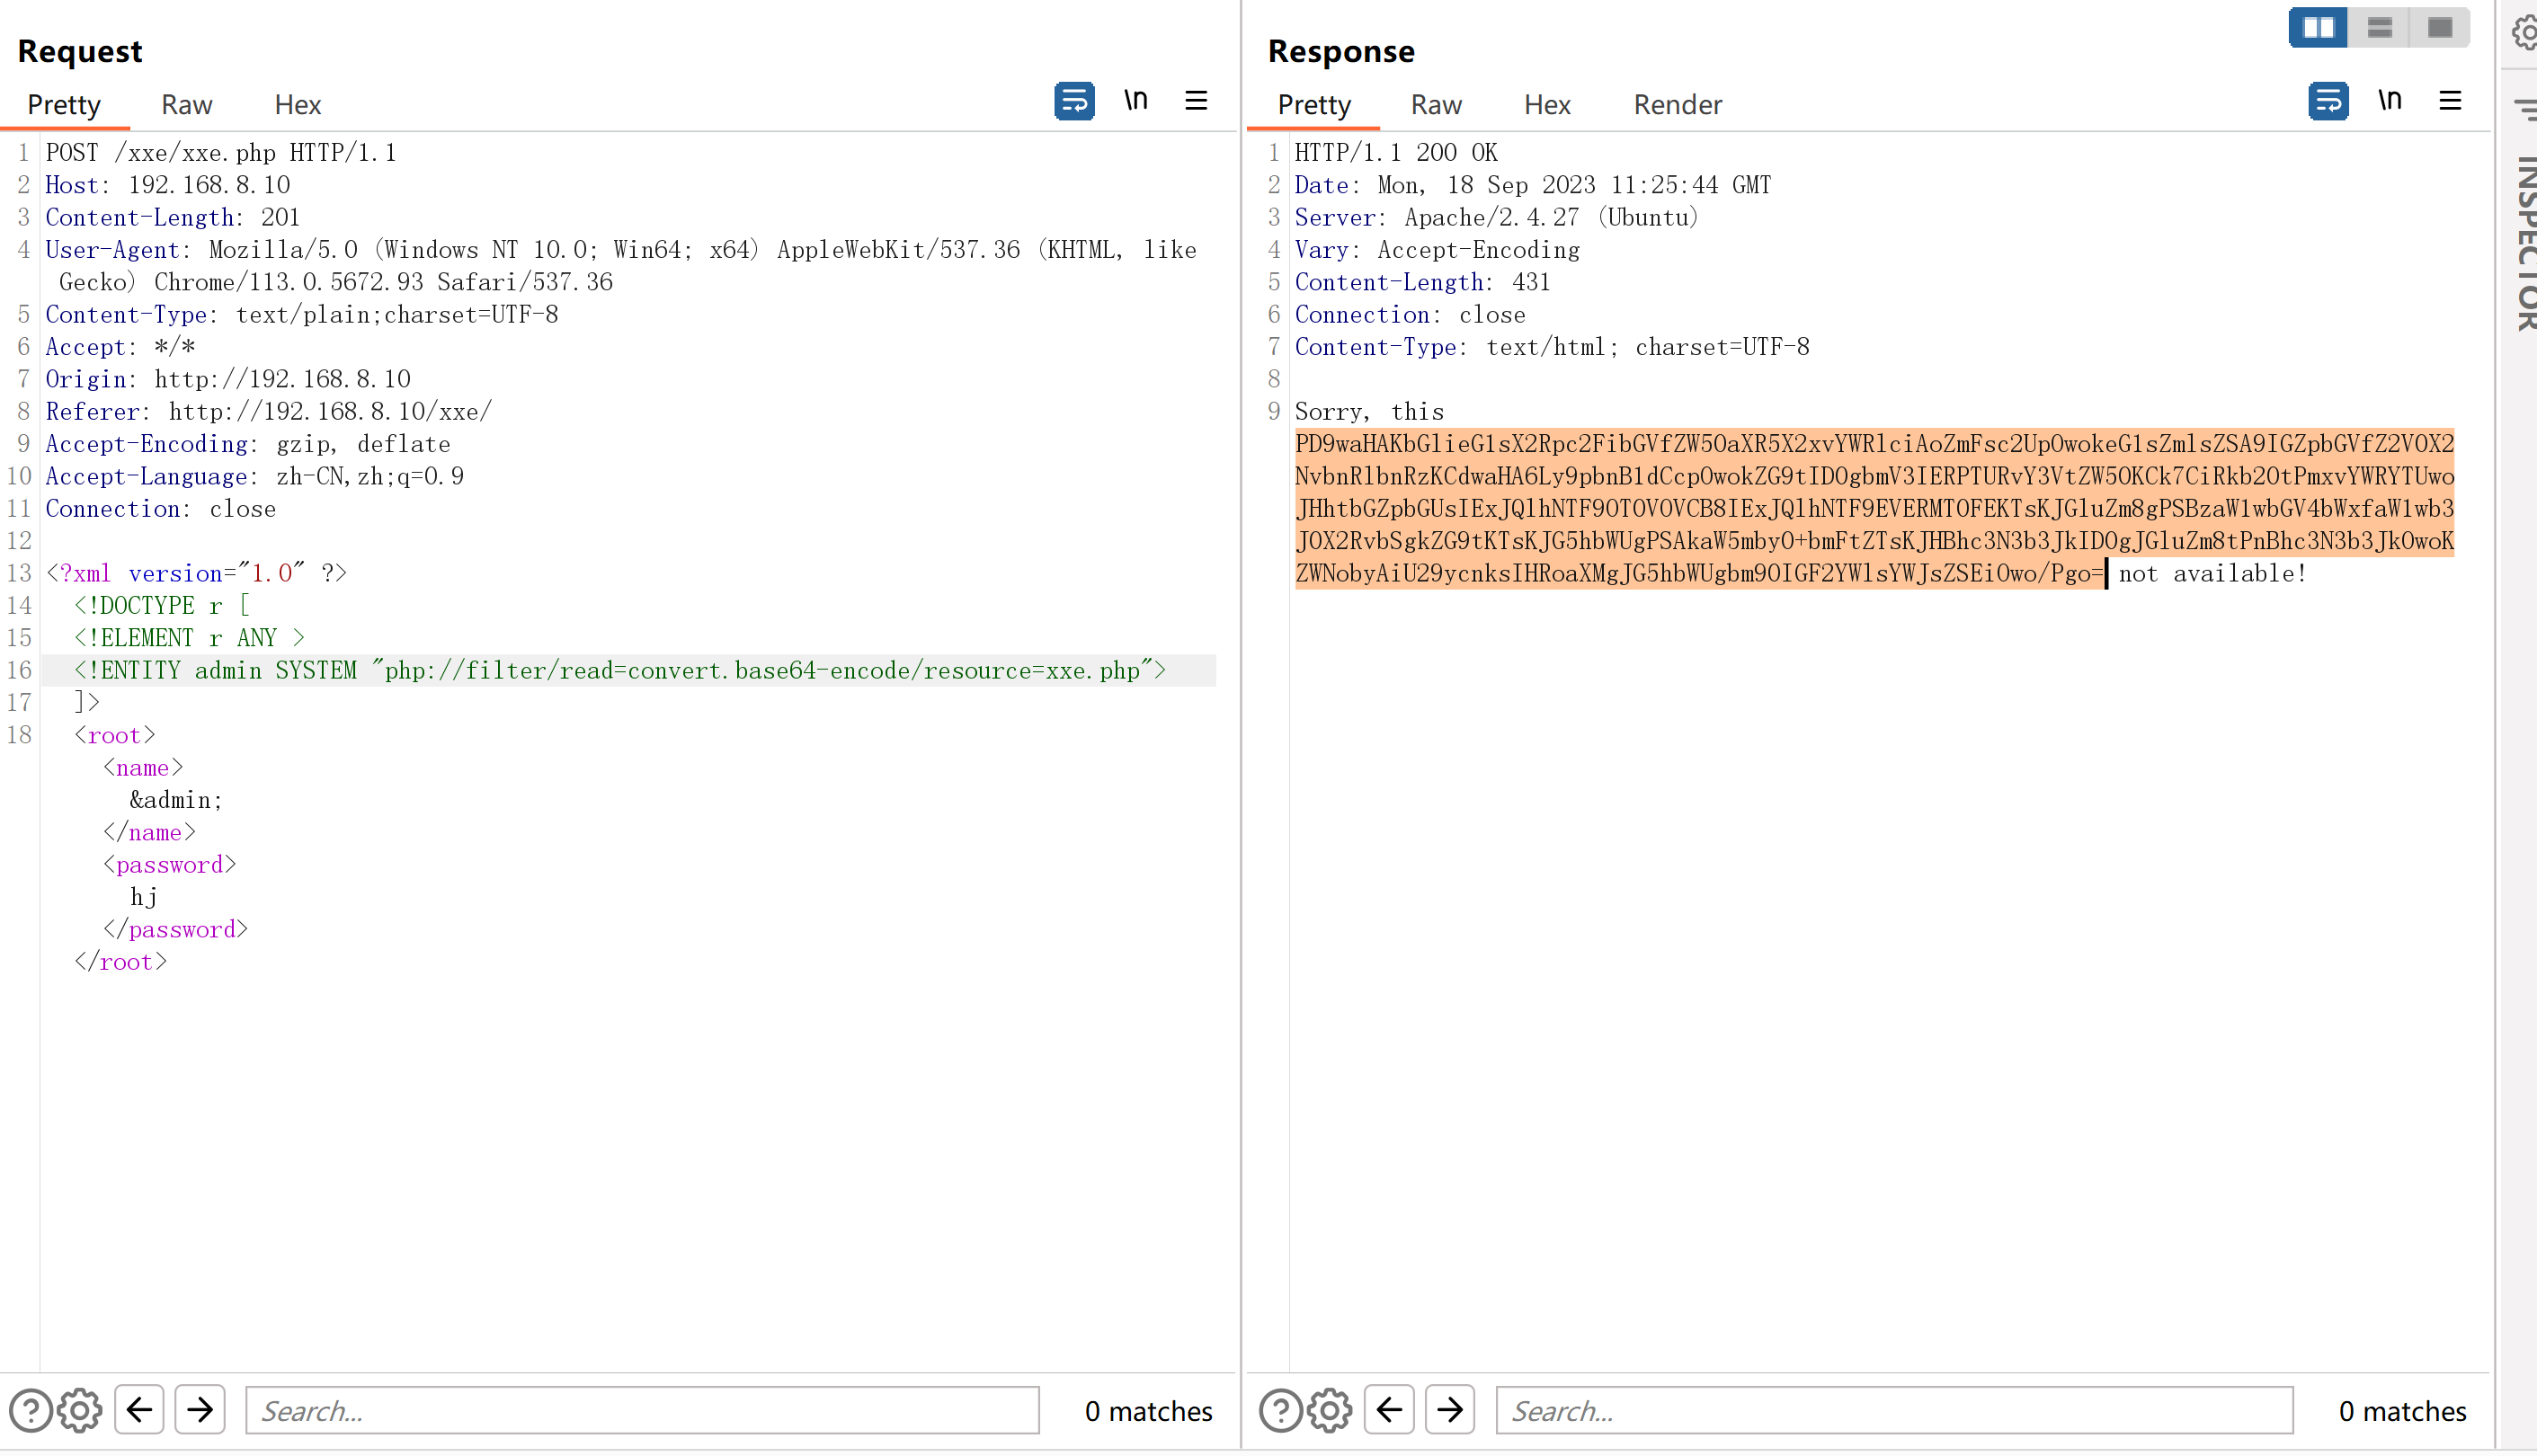Select top-bottom stacked layout icon
Image resolution: width=2537 pixels, height=1456 pixels.
(x=2379, y=28)
